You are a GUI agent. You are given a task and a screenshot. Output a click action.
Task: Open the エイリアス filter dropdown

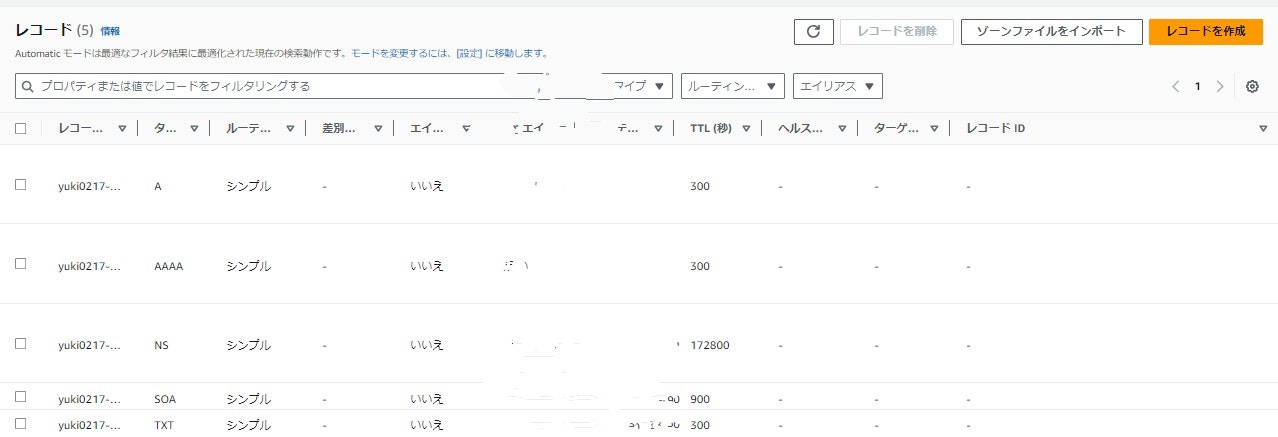pyautogui.click(x=837, y=87)
